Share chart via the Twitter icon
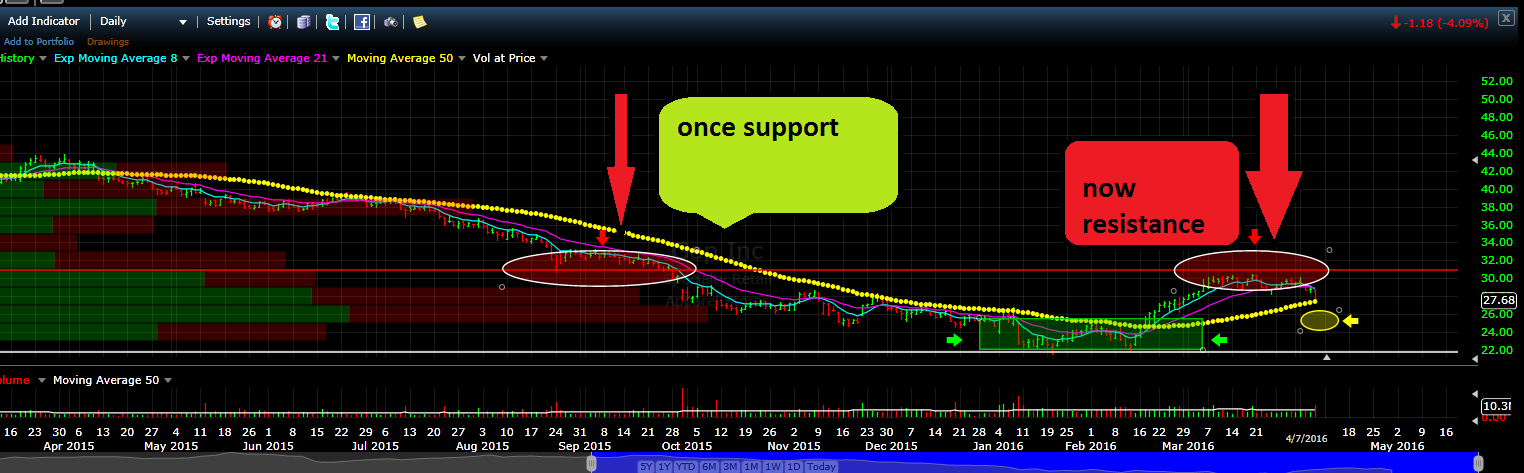 (333, 21)
